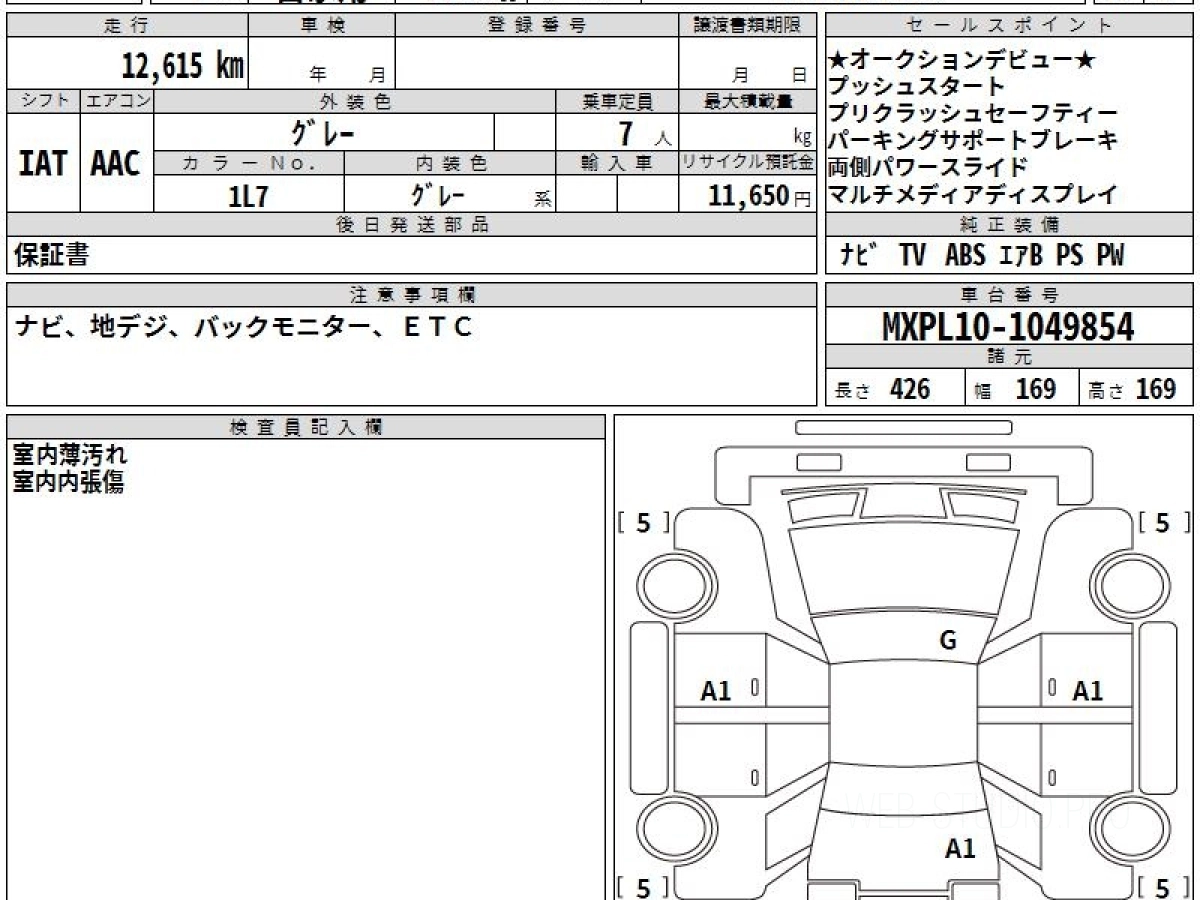Select the シフト header label
This screenshot has height=900, width=1200.
pos(43,101)
